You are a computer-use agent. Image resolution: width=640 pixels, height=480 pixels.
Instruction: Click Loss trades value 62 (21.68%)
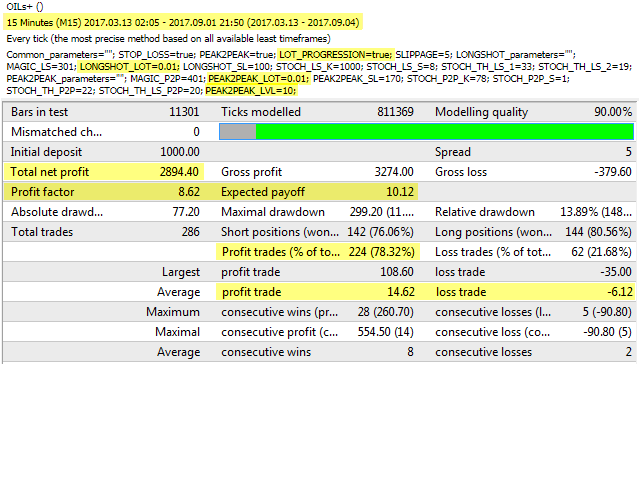pyautogui.click(x=601, y=252)
